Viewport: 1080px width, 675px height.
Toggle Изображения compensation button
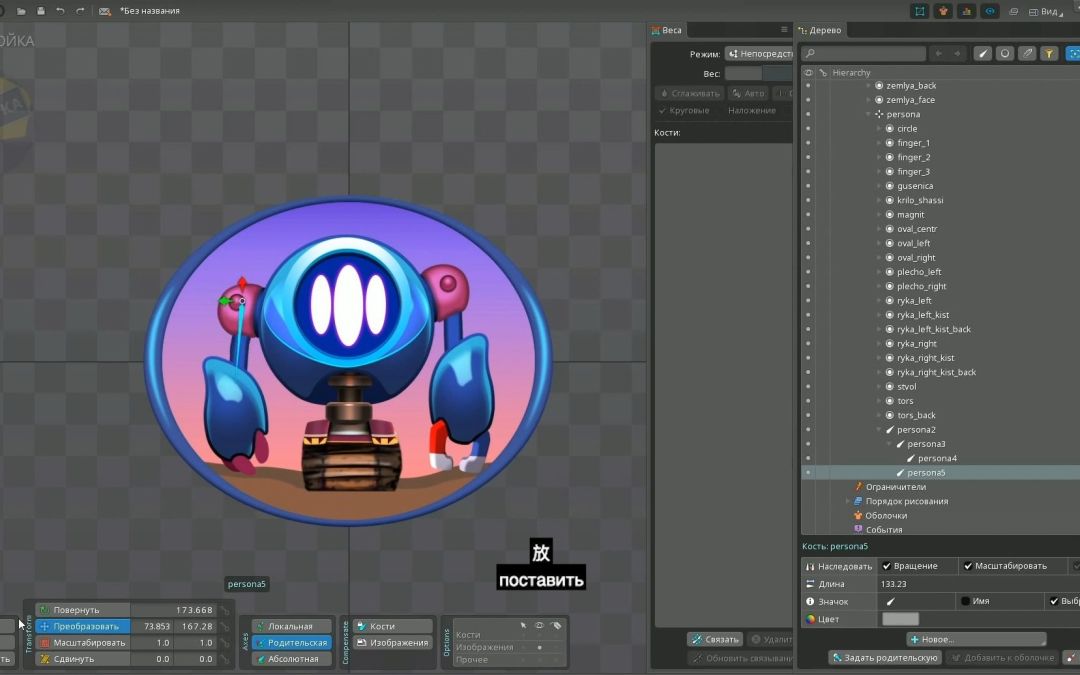tap(393, 643)
